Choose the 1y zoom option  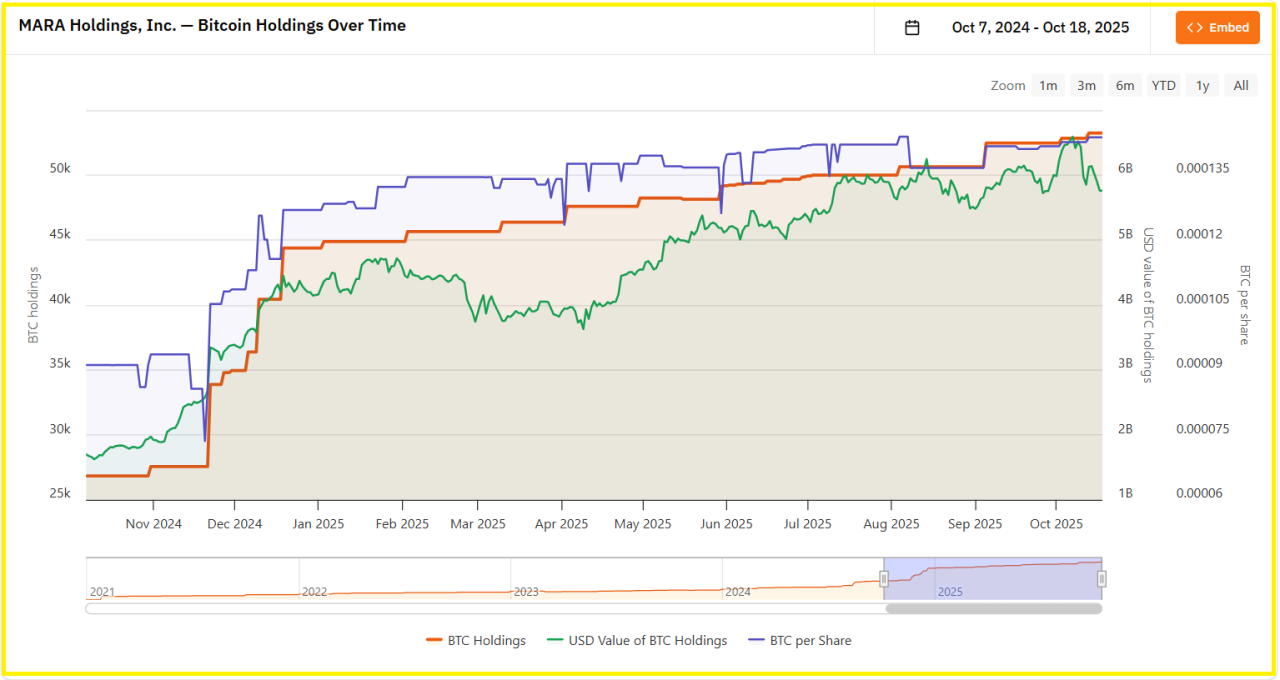coord(1203,86)
